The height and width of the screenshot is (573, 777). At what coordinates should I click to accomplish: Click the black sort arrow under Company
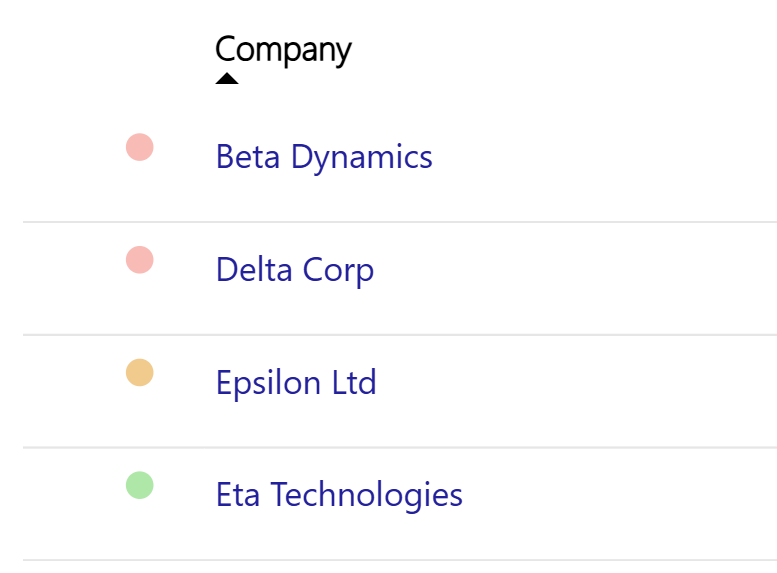(227, 78)
